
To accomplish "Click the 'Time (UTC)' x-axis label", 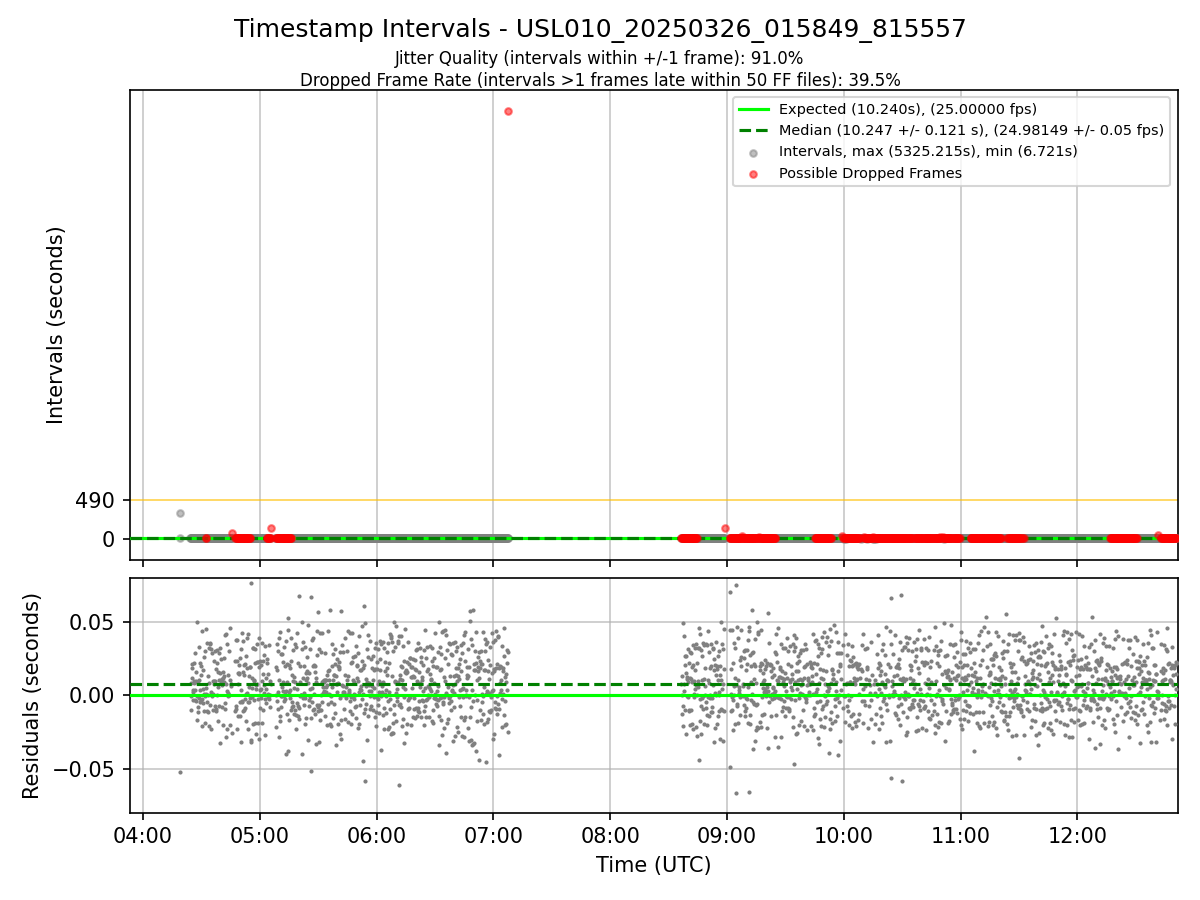I will pyautogui.click(x=653, y=865).
